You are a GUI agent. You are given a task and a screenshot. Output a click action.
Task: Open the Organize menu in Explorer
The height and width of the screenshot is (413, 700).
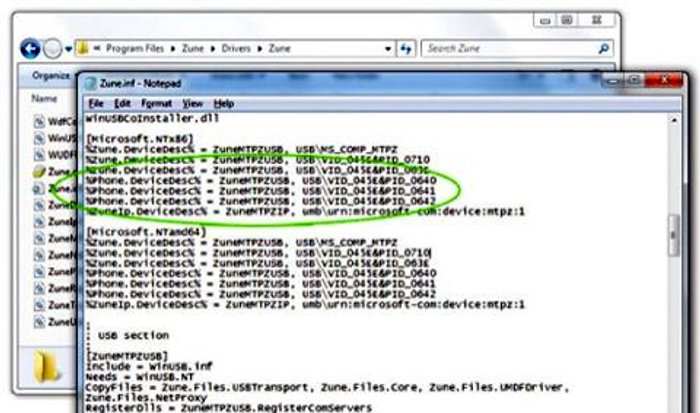[51, 75]
